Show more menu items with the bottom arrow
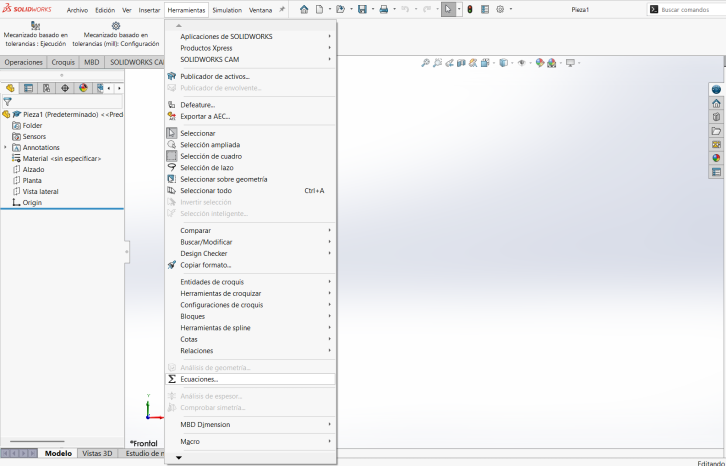This screenshot has width=726, height=466. point(179,458)
